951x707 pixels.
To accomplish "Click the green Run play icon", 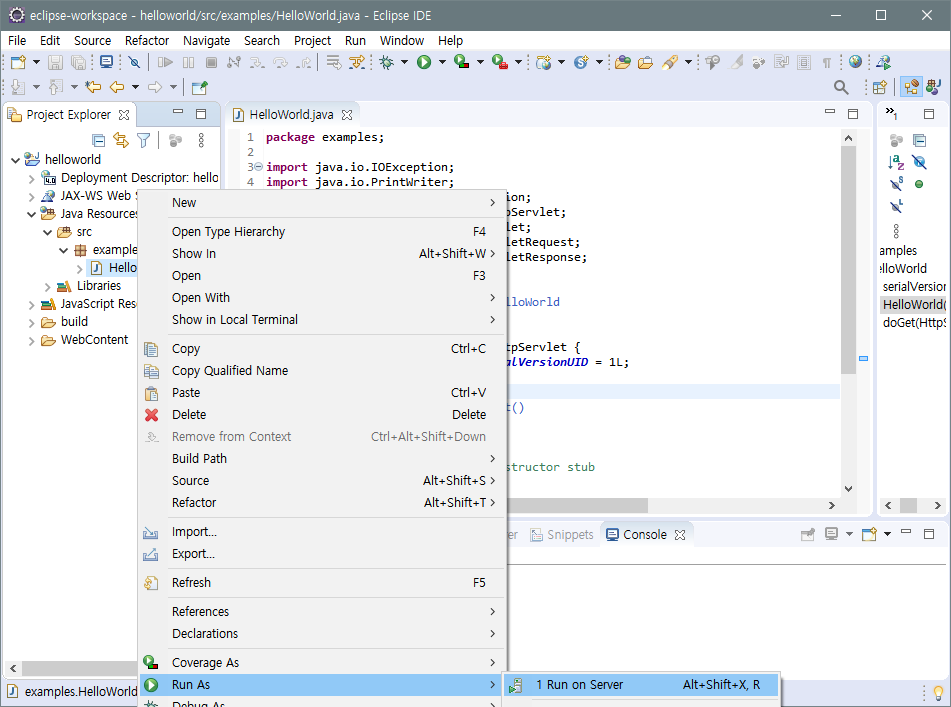I will click(424, 62).
